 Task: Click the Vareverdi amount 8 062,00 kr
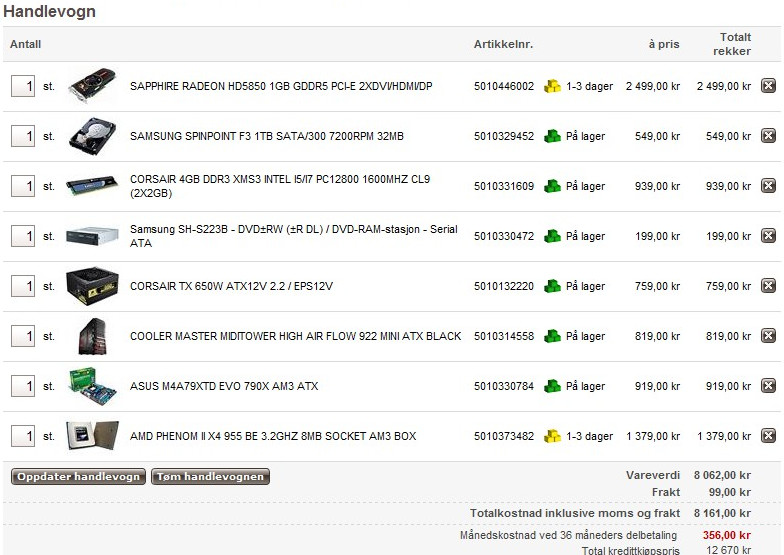722,475
